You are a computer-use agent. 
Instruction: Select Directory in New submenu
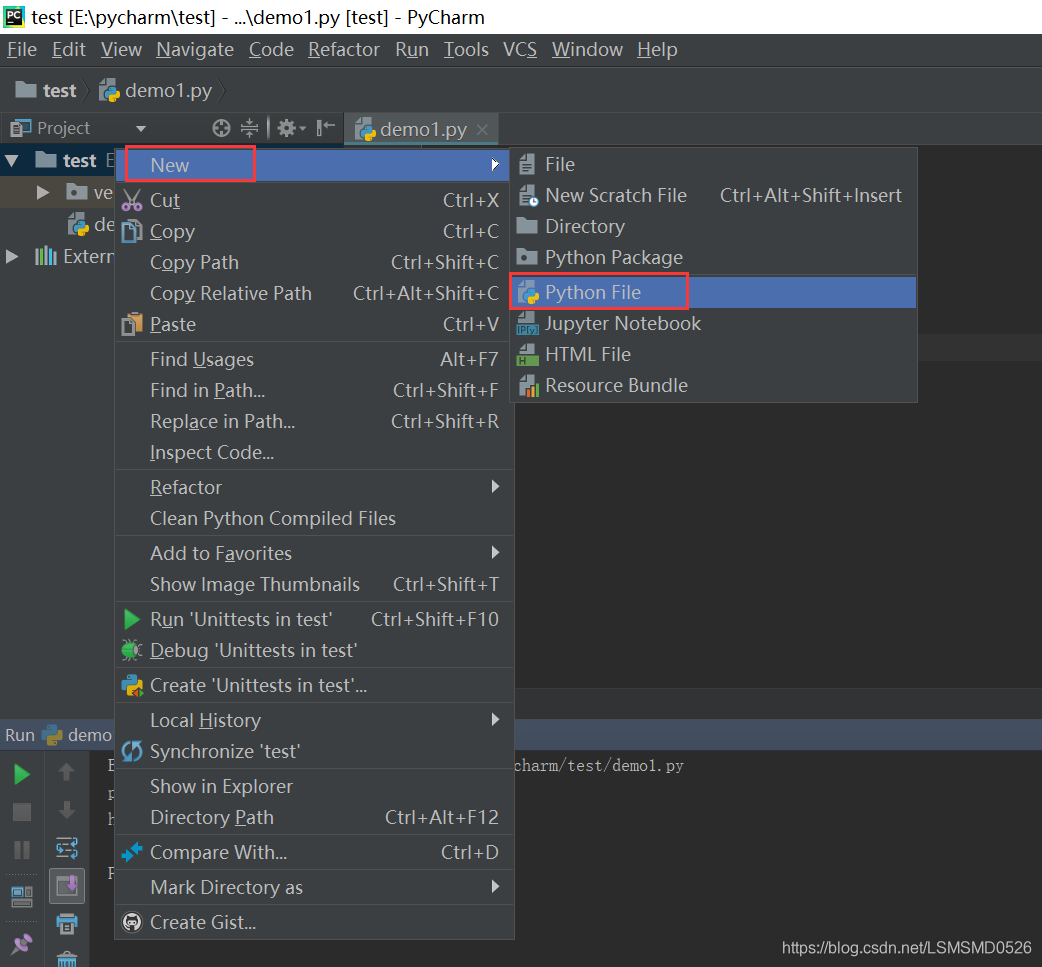[713, 227]
